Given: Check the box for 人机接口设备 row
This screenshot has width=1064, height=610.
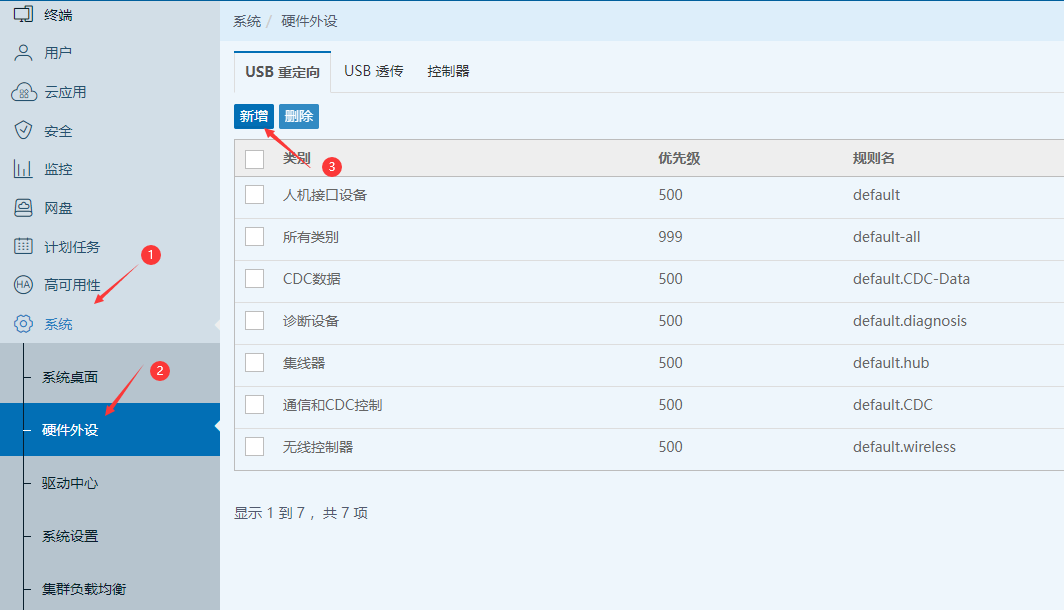Looking at the screenshot, I should coord(254,194).
